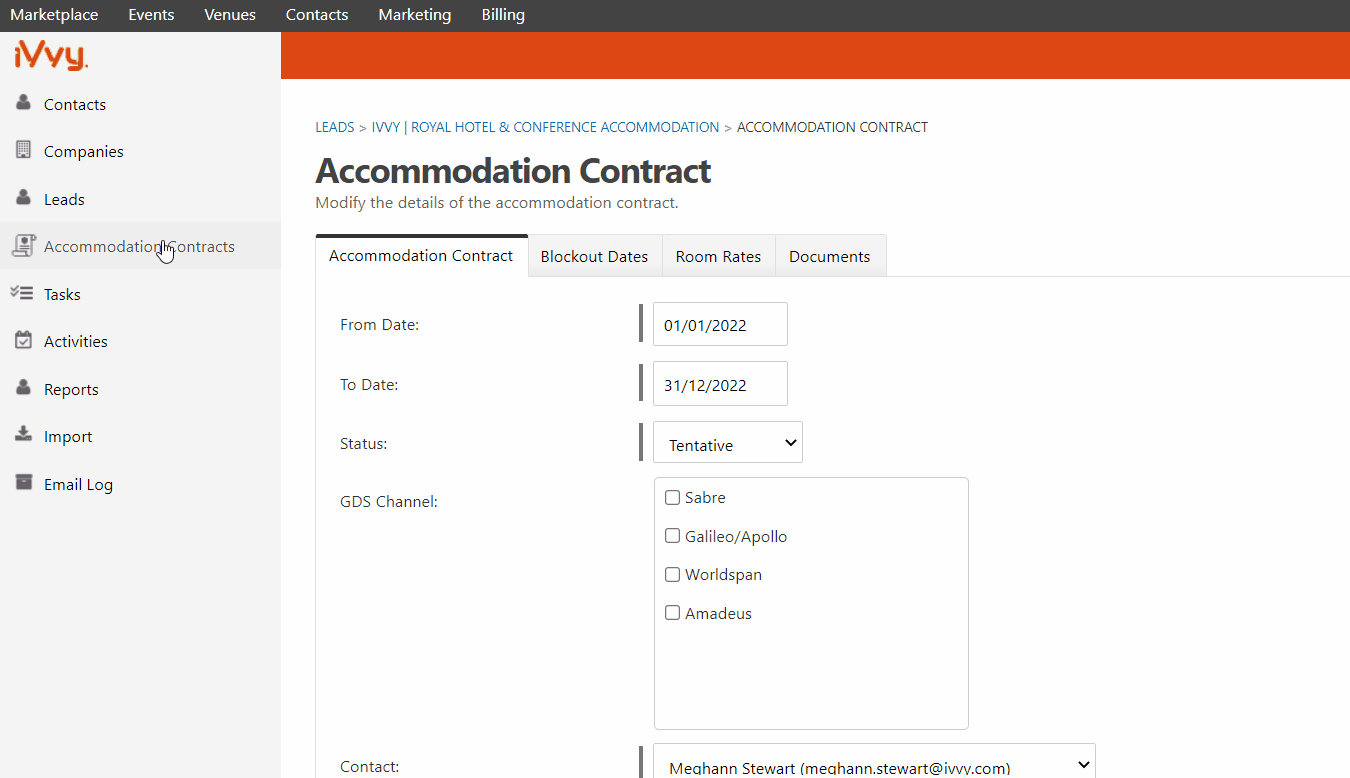Viewport: 1350px width, 778px height.
Task: Open Tasks via checklist icon
Action: tap(22, 293)
